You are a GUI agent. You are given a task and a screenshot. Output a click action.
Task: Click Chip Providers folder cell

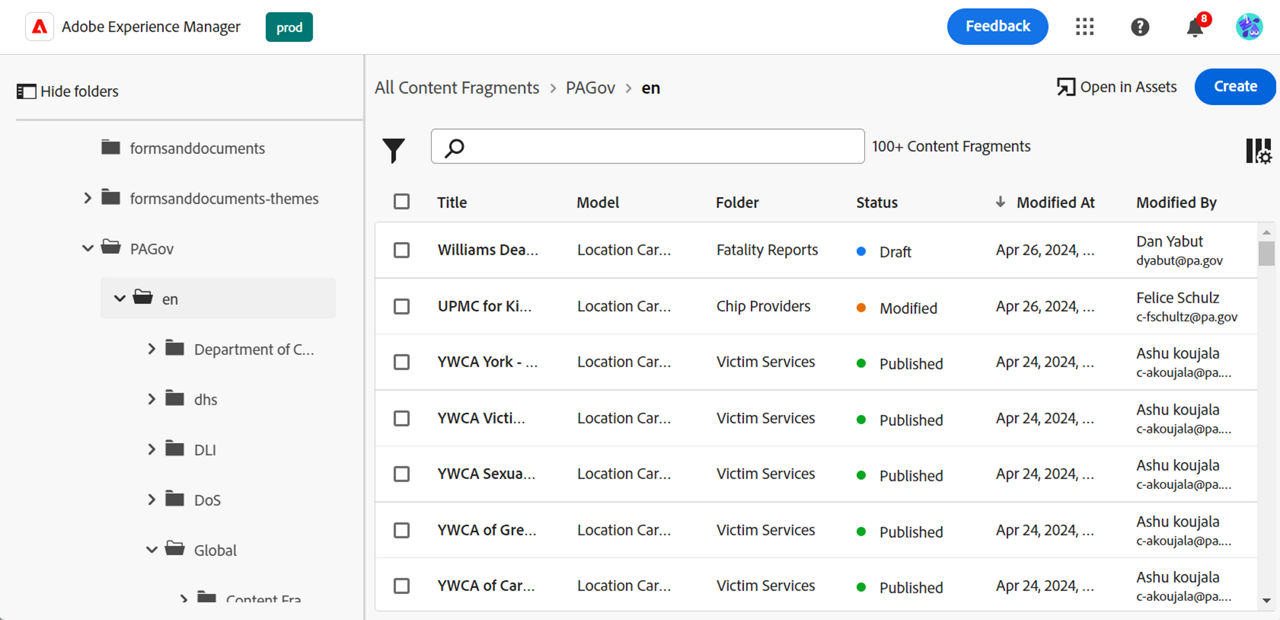(x=763, y=306)
